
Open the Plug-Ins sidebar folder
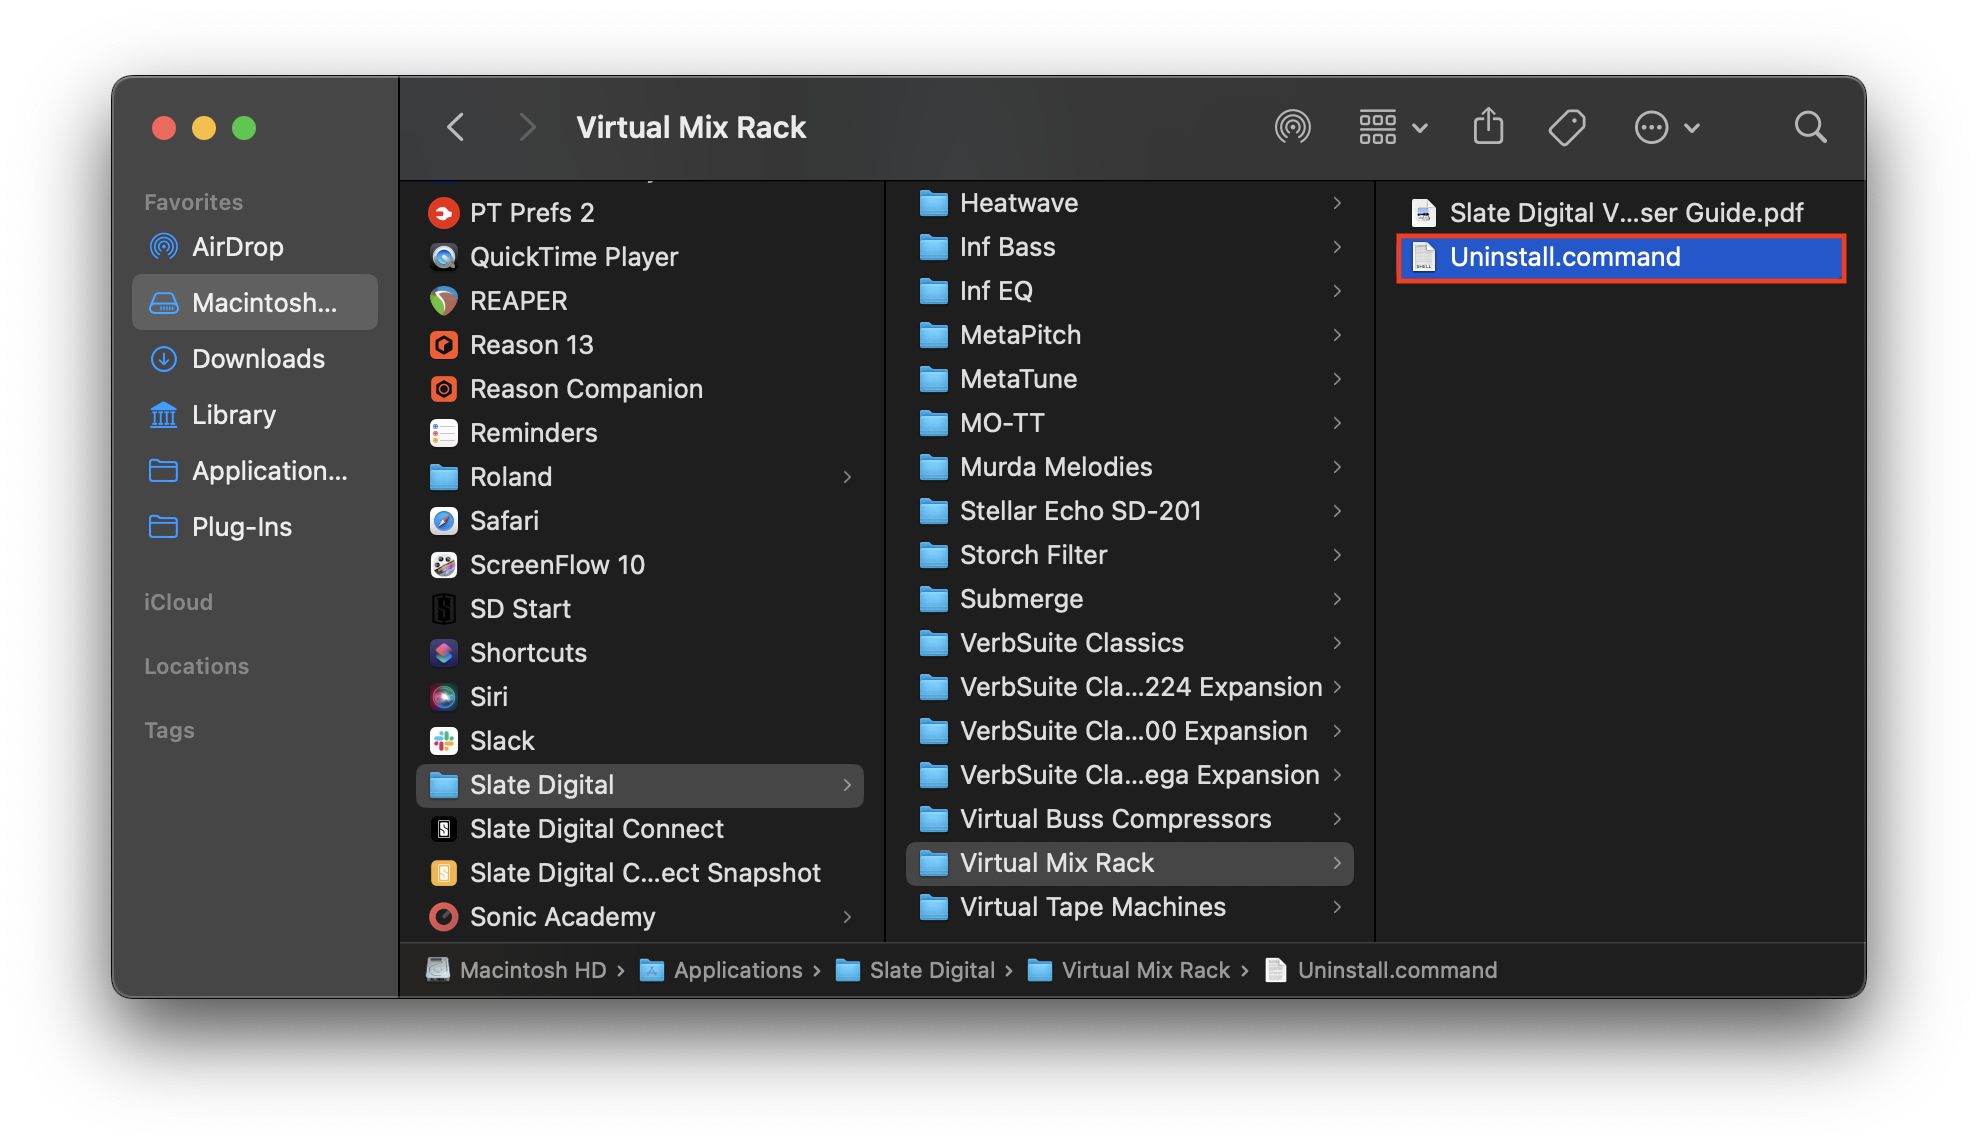pos(255,527)
